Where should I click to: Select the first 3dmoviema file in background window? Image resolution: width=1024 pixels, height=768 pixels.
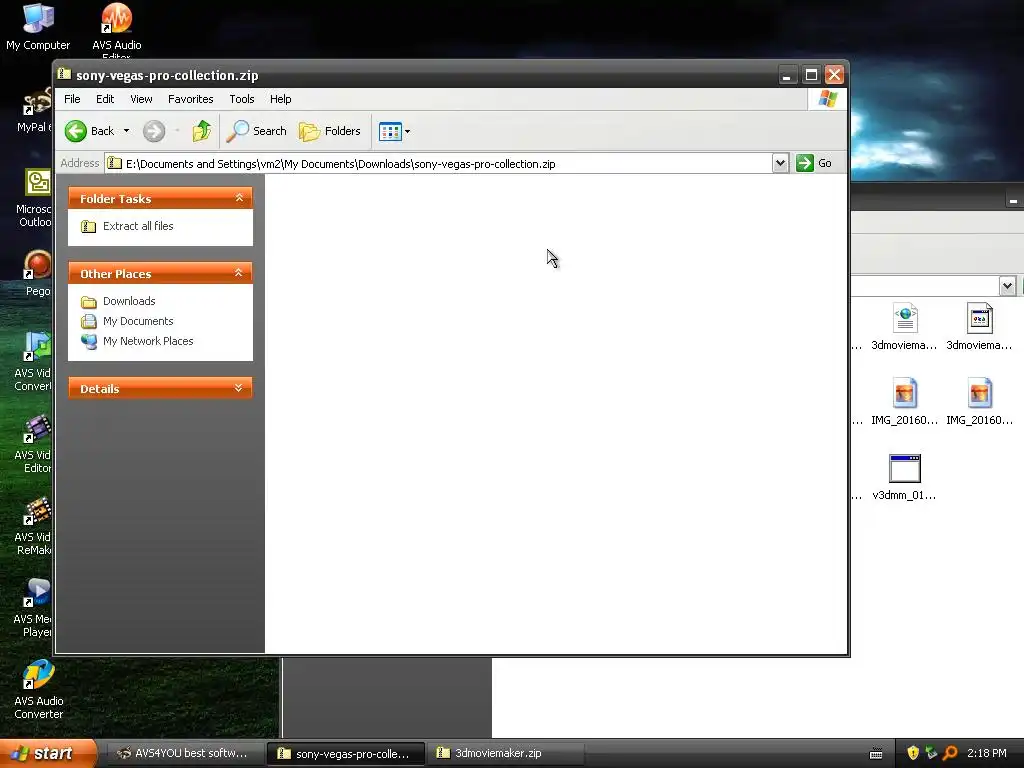904,327
